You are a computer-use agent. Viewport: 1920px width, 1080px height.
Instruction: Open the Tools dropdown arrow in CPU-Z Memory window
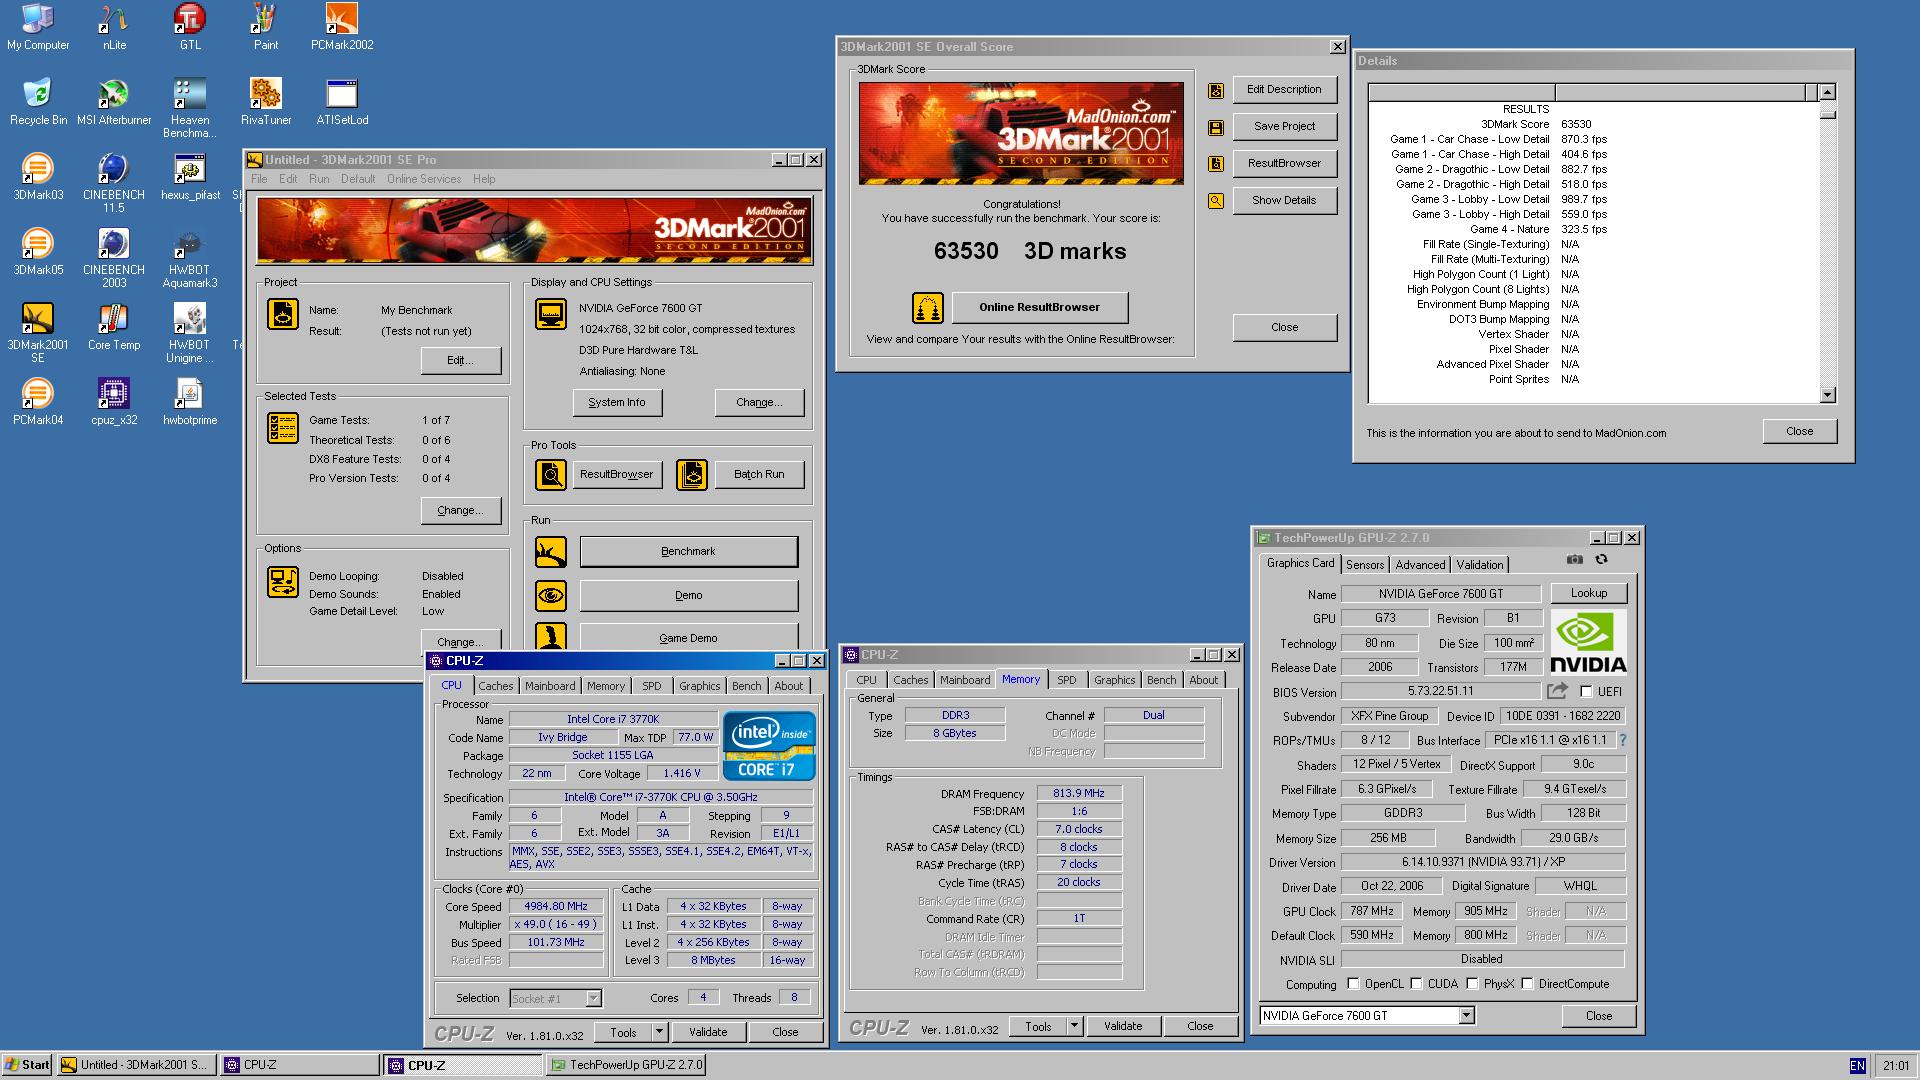[1074, 1026]
